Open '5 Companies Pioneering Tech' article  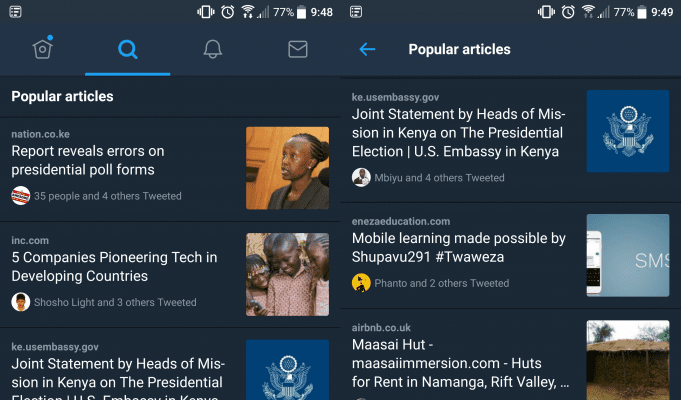tap(114, 266)
